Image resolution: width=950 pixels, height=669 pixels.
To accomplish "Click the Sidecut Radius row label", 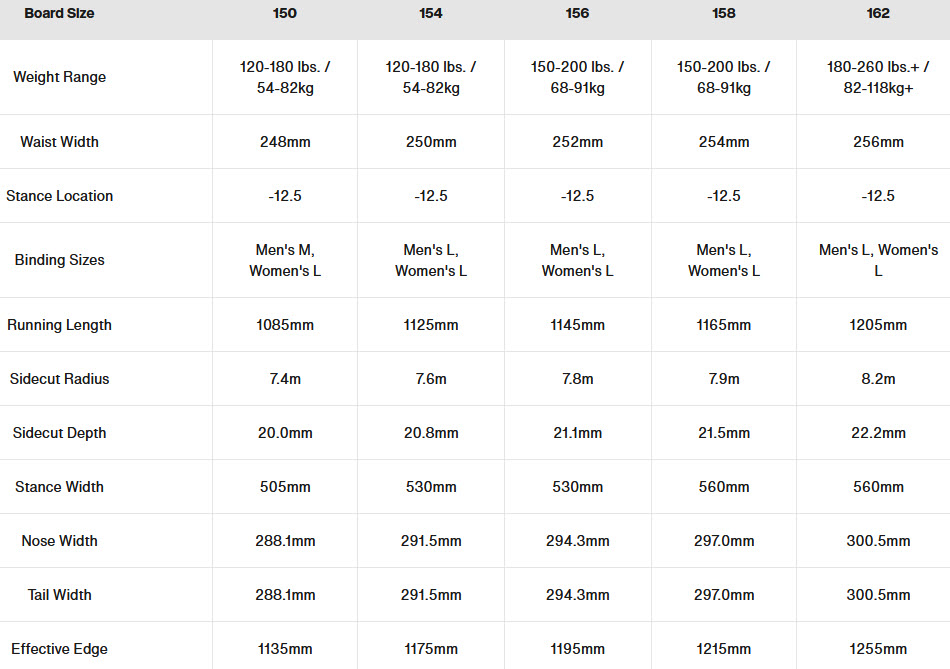I will pyautogui.click(x=59, y=379).
